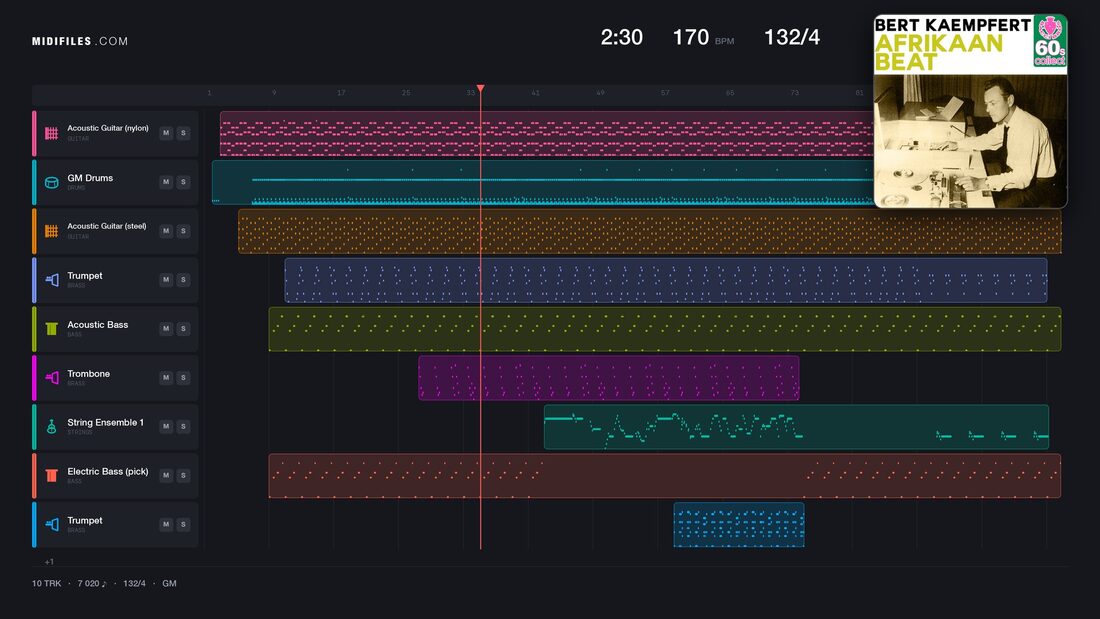Solo the GM Drums track
Image resolution: width=1100 pixels, height=619 pixels.
183,182
